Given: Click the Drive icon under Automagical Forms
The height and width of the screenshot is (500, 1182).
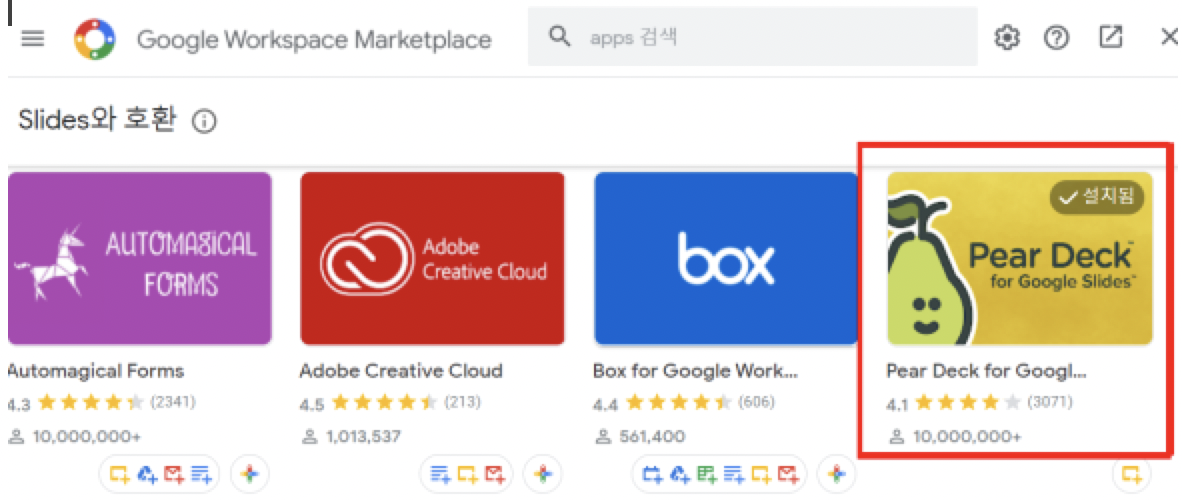Looking at the screenshot, I should tap(146, 474).
